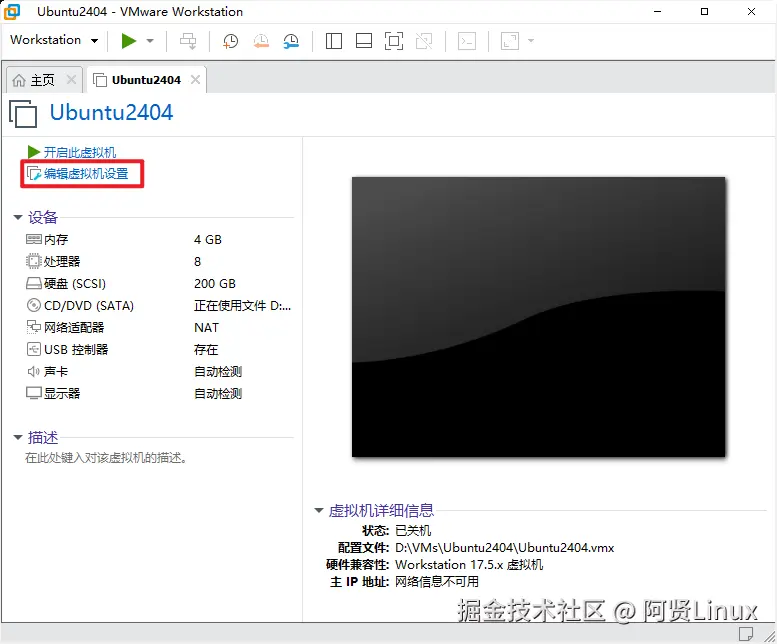The height and width of the screenshot is (644, 777).
Task: Click the description field 在此处键入对该虚拟机的描述
Action: (106, 458)
